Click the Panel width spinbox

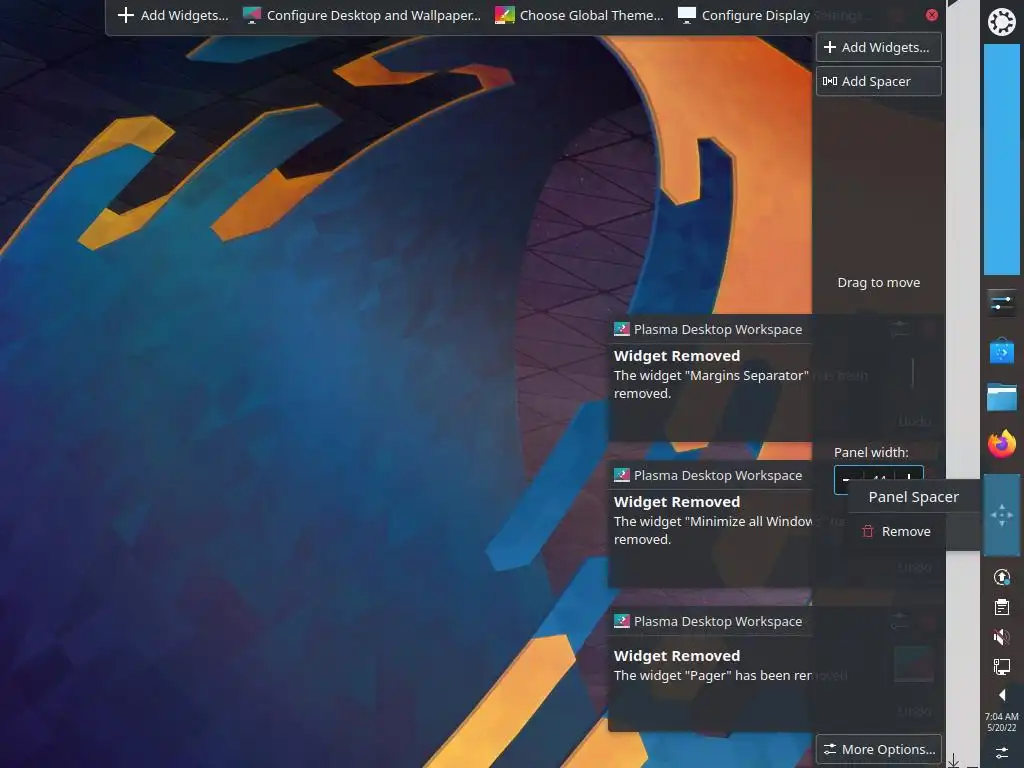pos(878,480)
